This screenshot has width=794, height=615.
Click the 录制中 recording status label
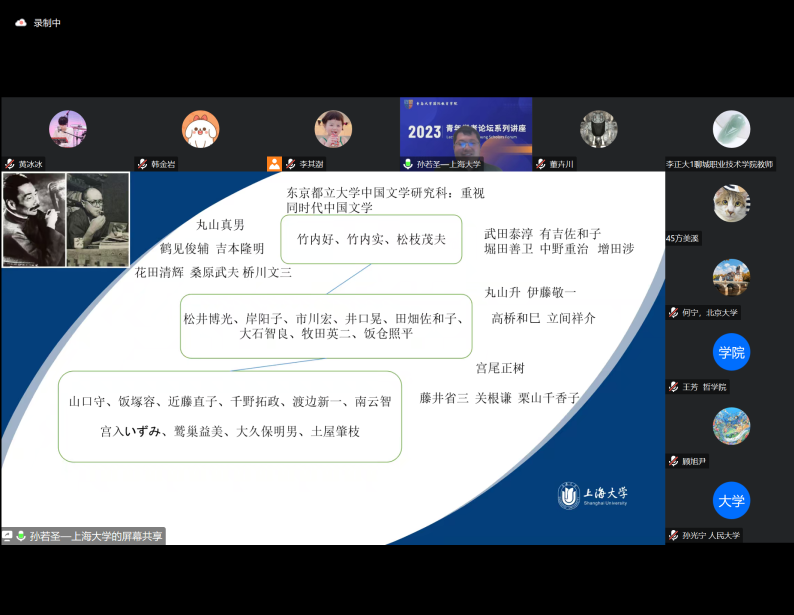coord(47,23)
